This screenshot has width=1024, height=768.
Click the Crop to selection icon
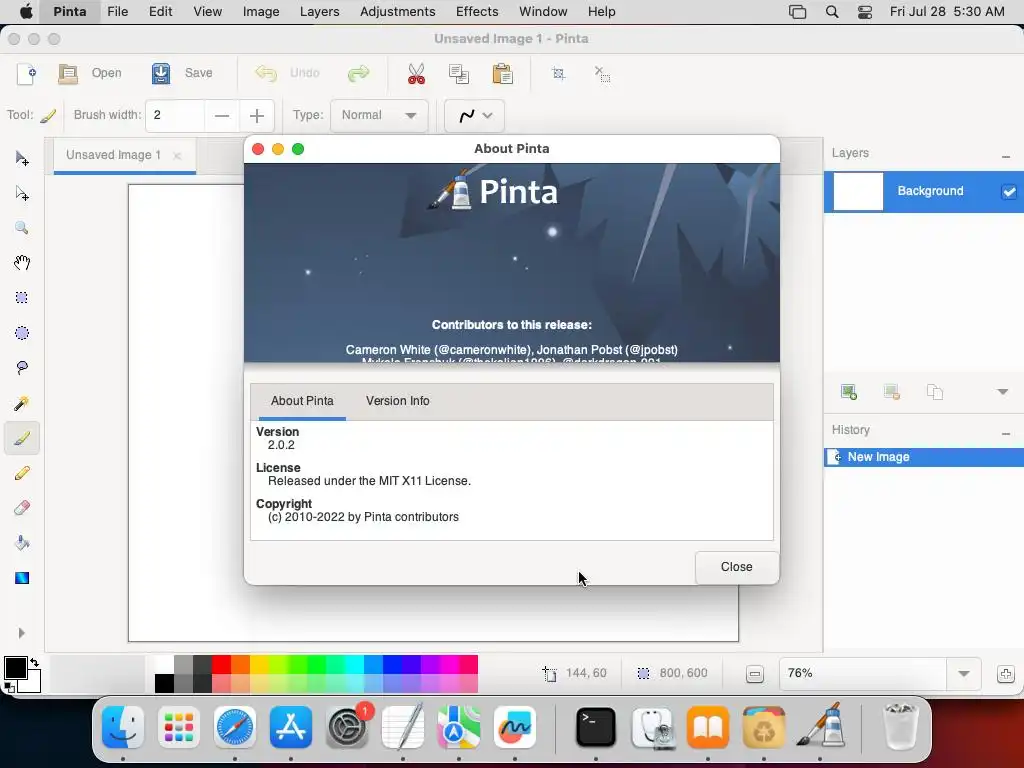click(558, 73)
